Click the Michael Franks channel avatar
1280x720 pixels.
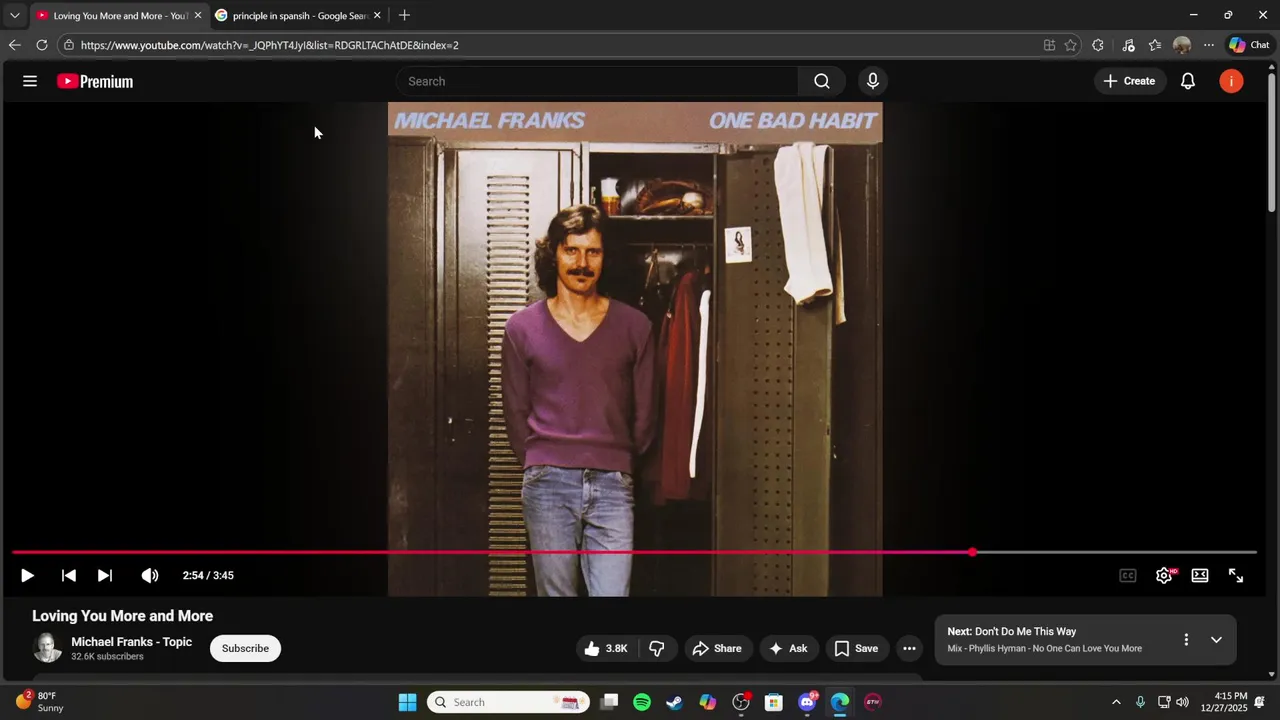point(47,648)
